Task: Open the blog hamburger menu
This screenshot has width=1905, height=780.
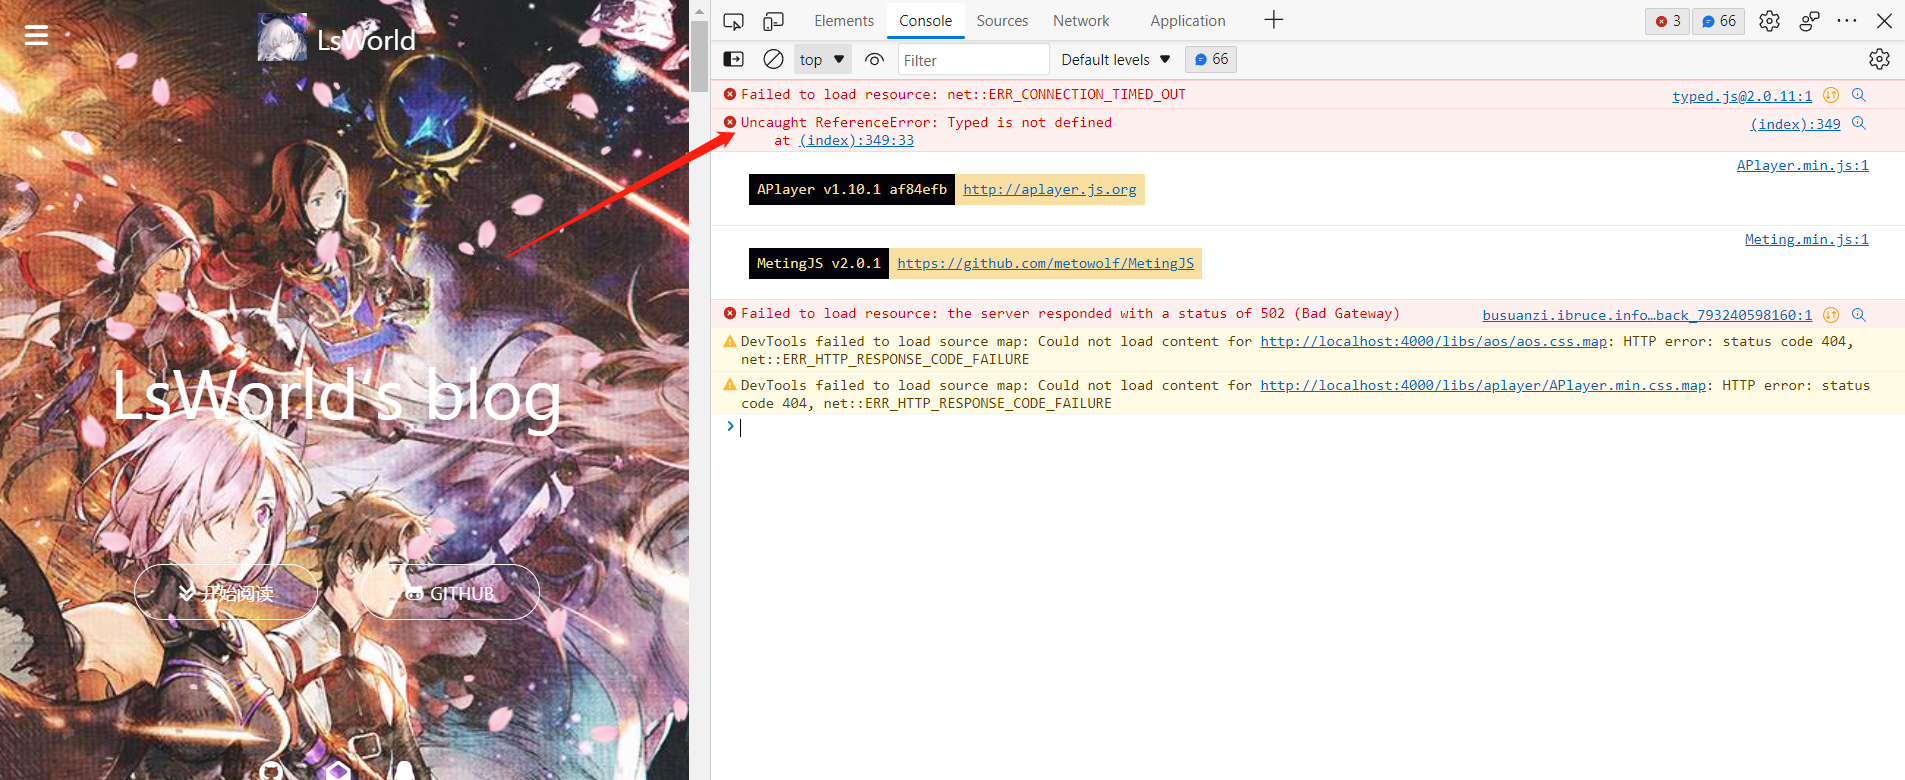Action: (36, 35)
